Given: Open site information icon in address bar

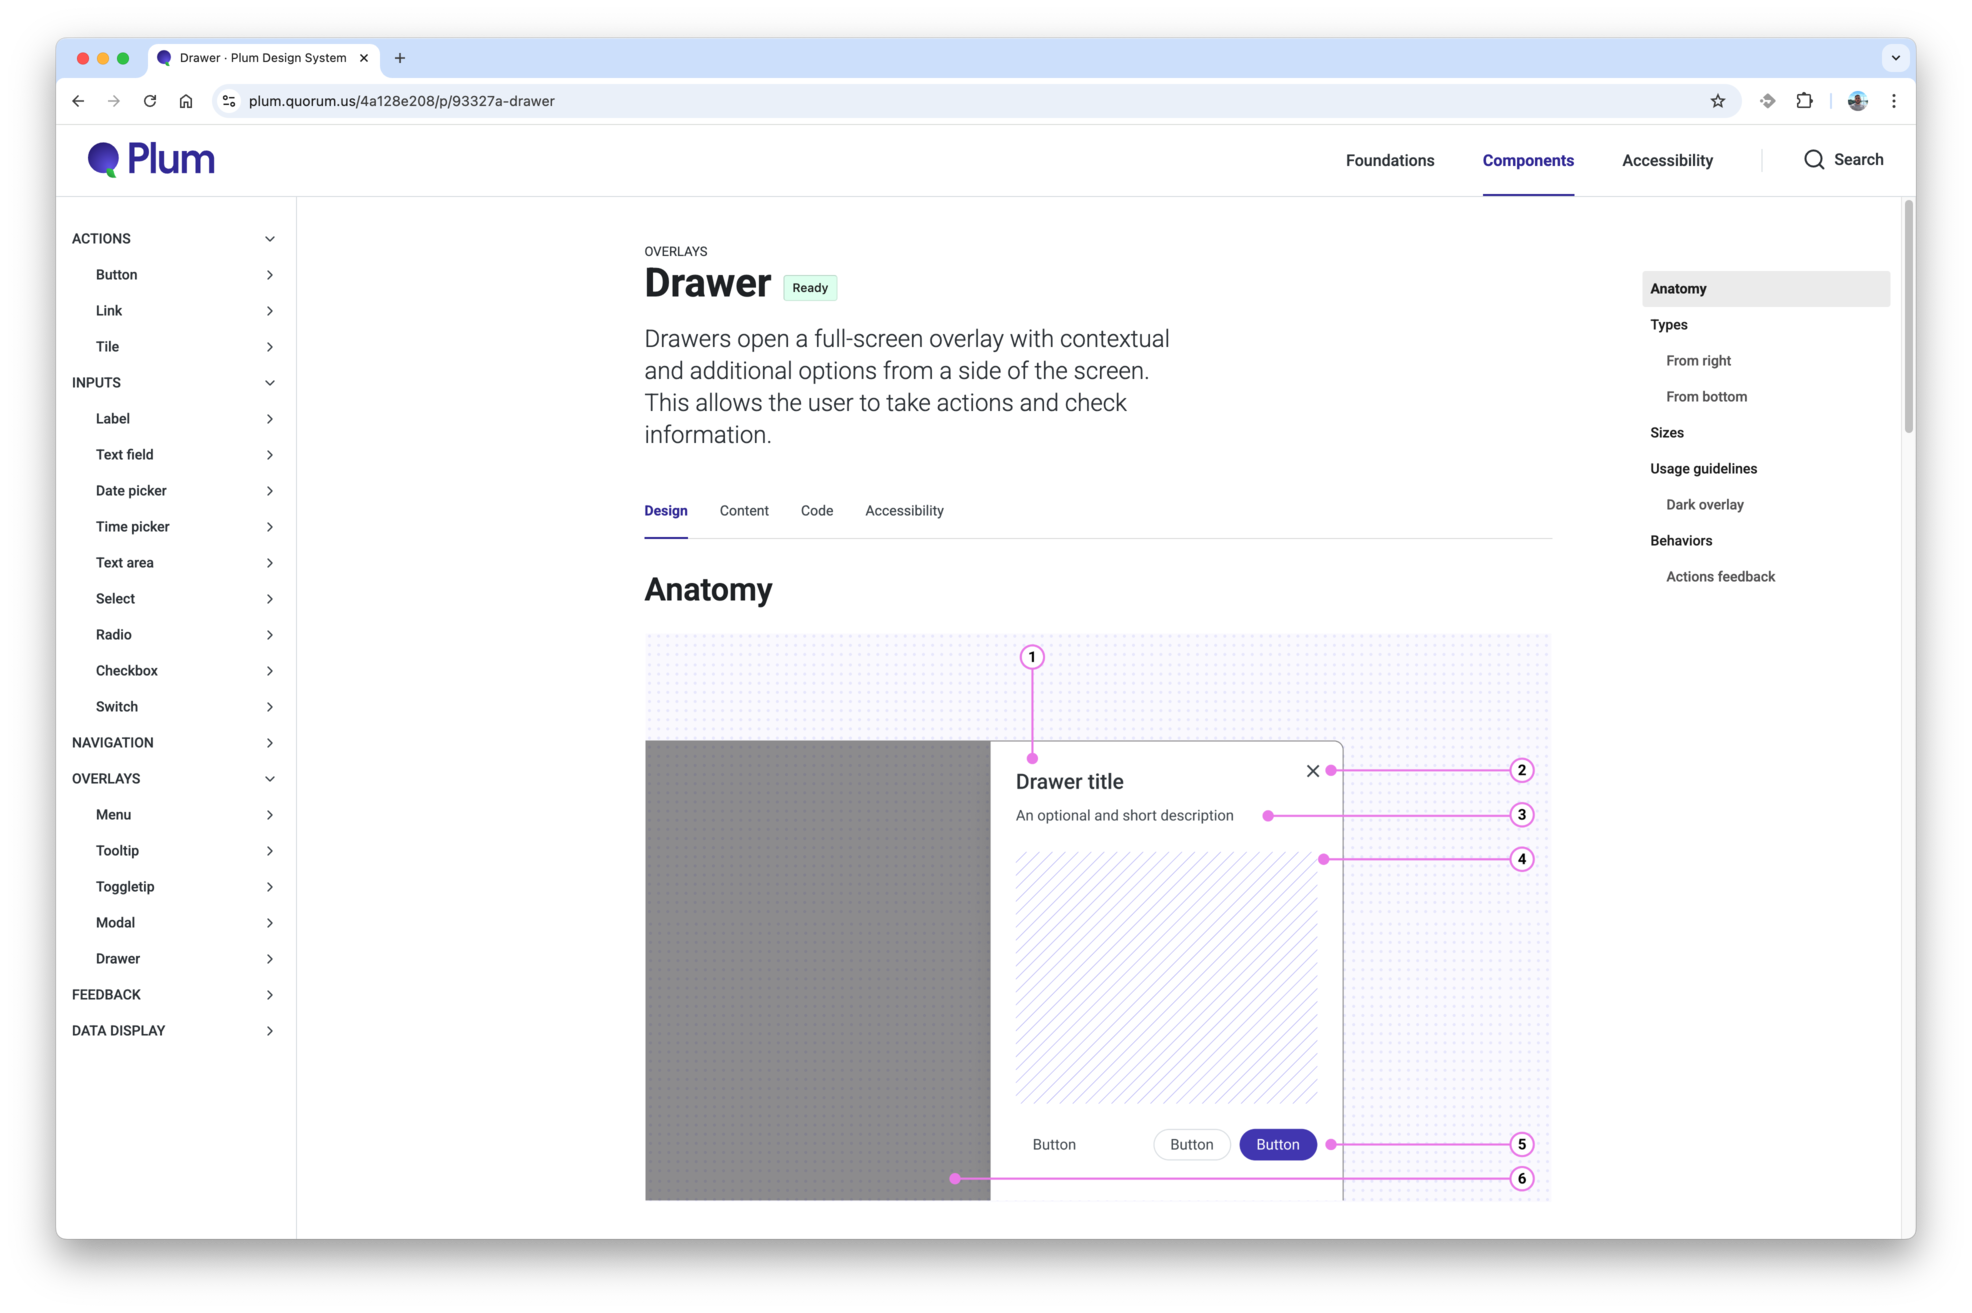Looking at the screenshot, I should point(229,101).
